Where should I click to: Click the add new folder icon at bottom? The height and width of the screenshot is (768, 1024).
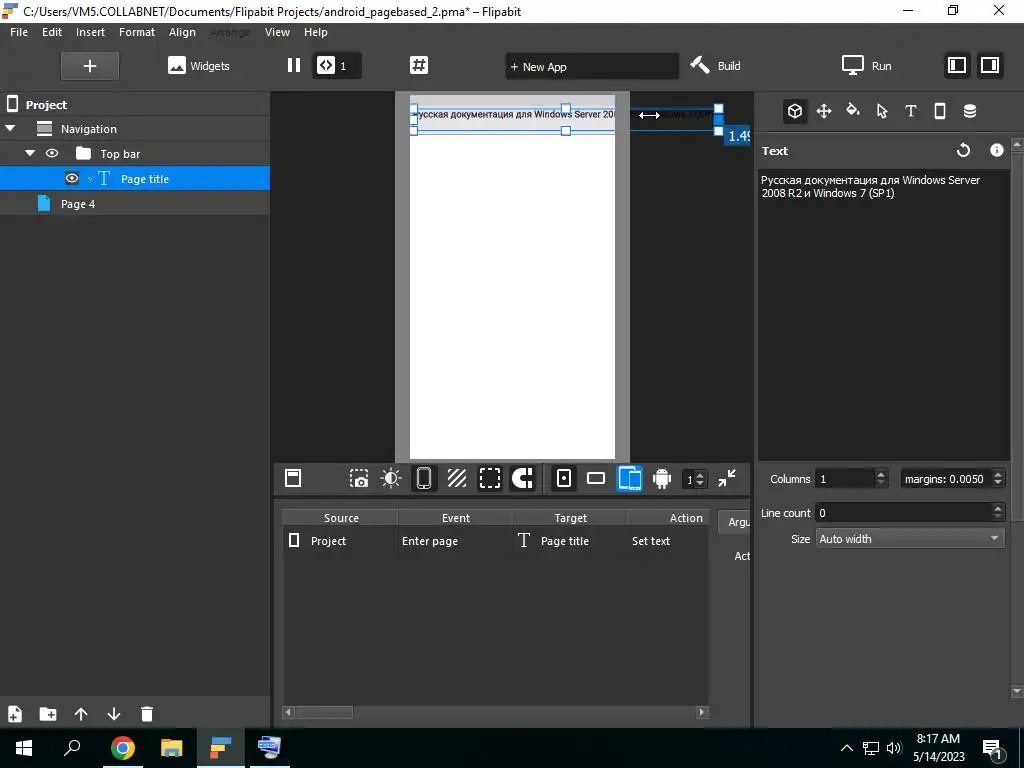point(48,714)
